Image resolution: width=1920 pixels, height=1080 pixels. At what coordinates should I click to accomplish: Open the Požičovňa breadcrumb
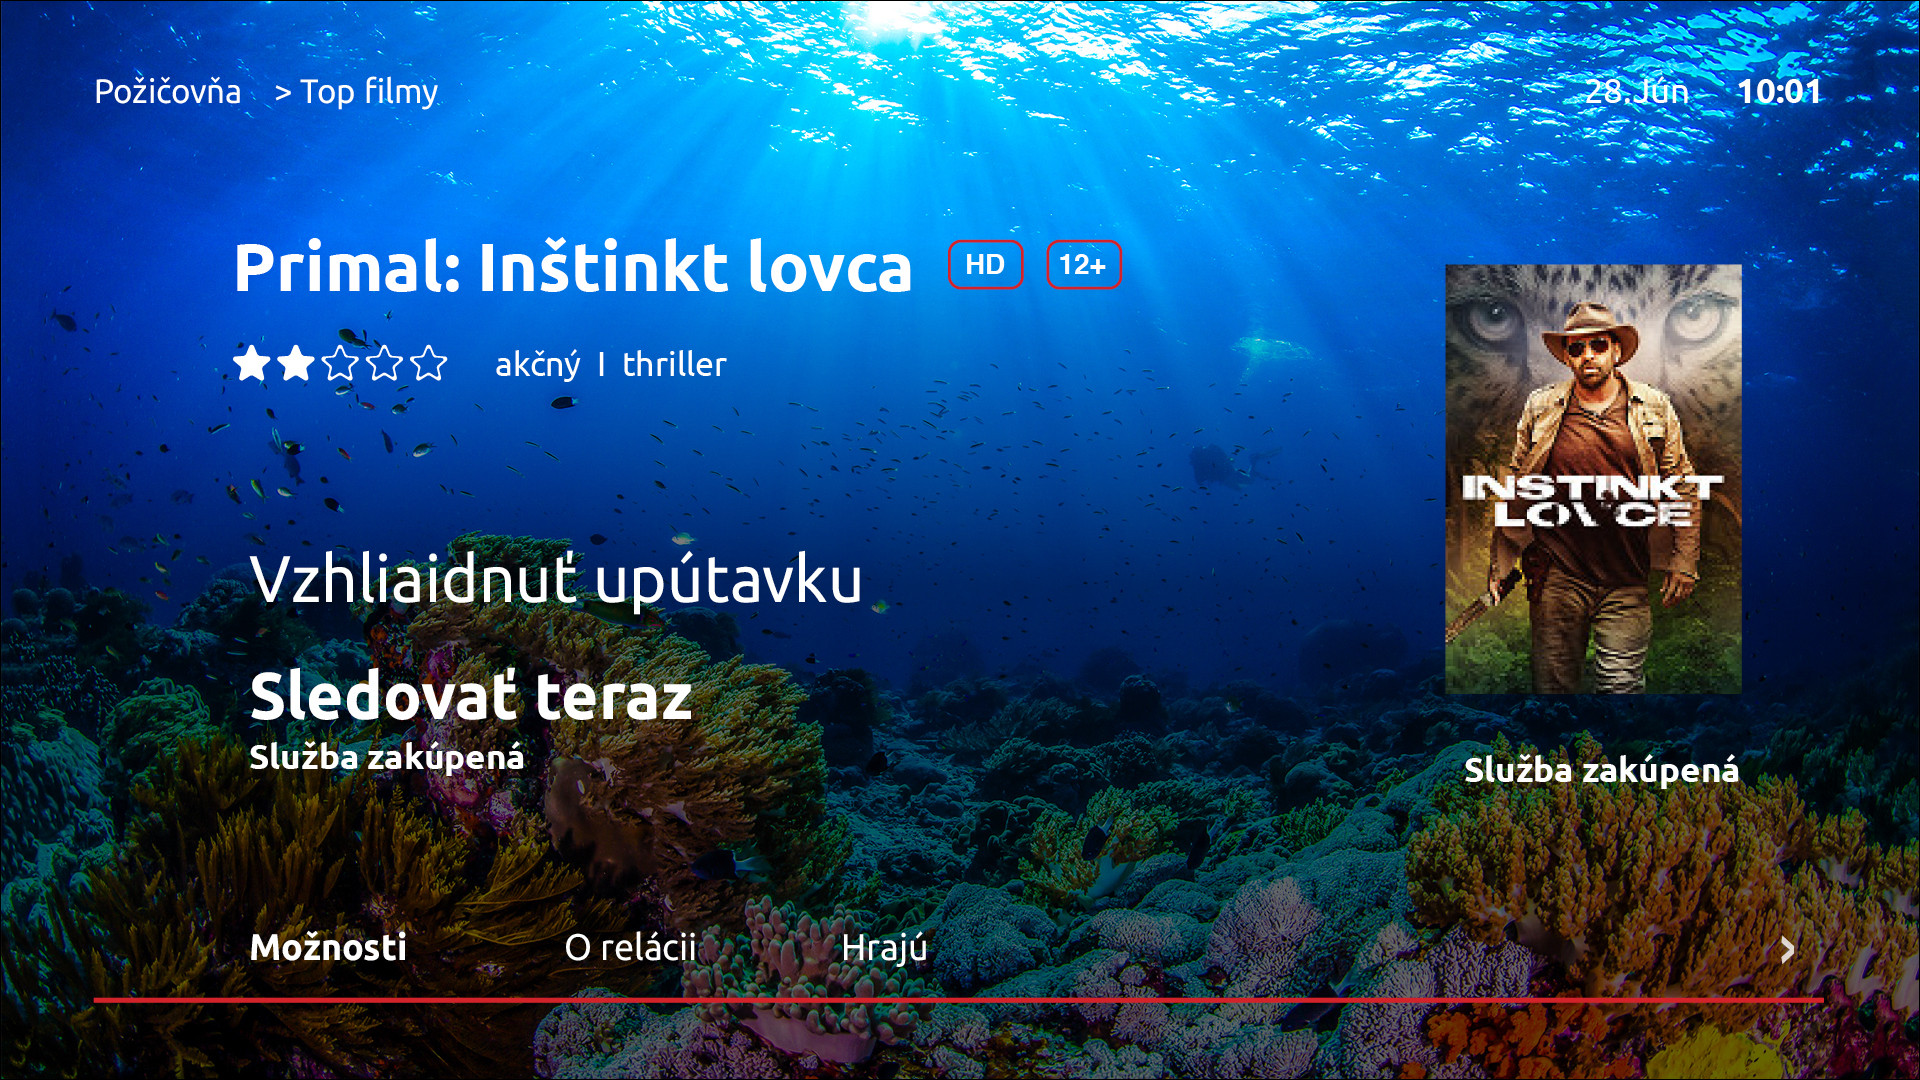tap(167, 92)
